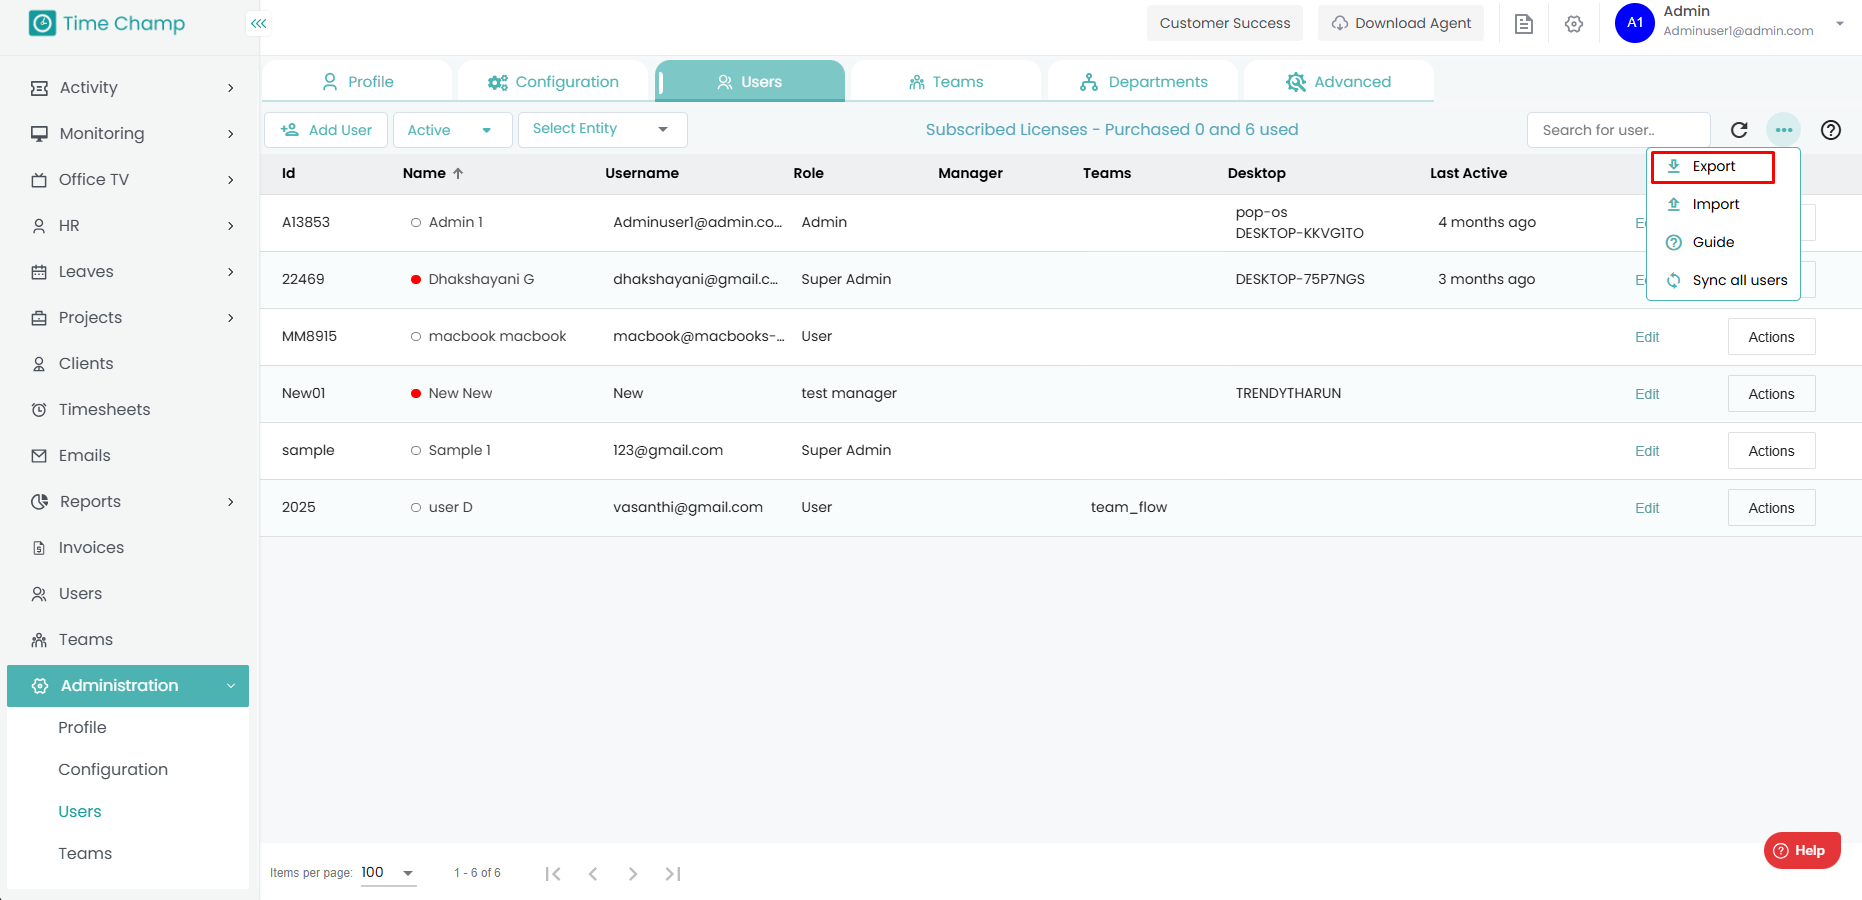
Task: Open Profile under Administration
Action: pos(82,728)
